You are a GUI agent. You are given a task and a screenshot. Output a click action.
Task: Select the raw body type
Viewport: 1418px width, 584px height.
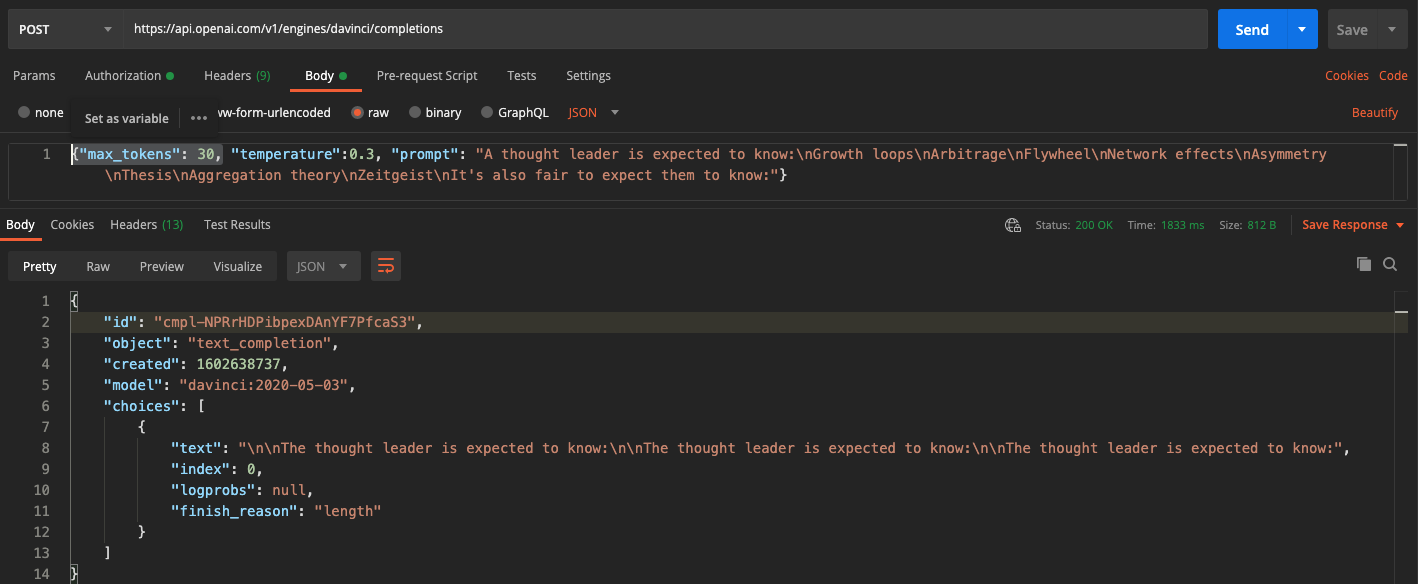coord(370,113)
